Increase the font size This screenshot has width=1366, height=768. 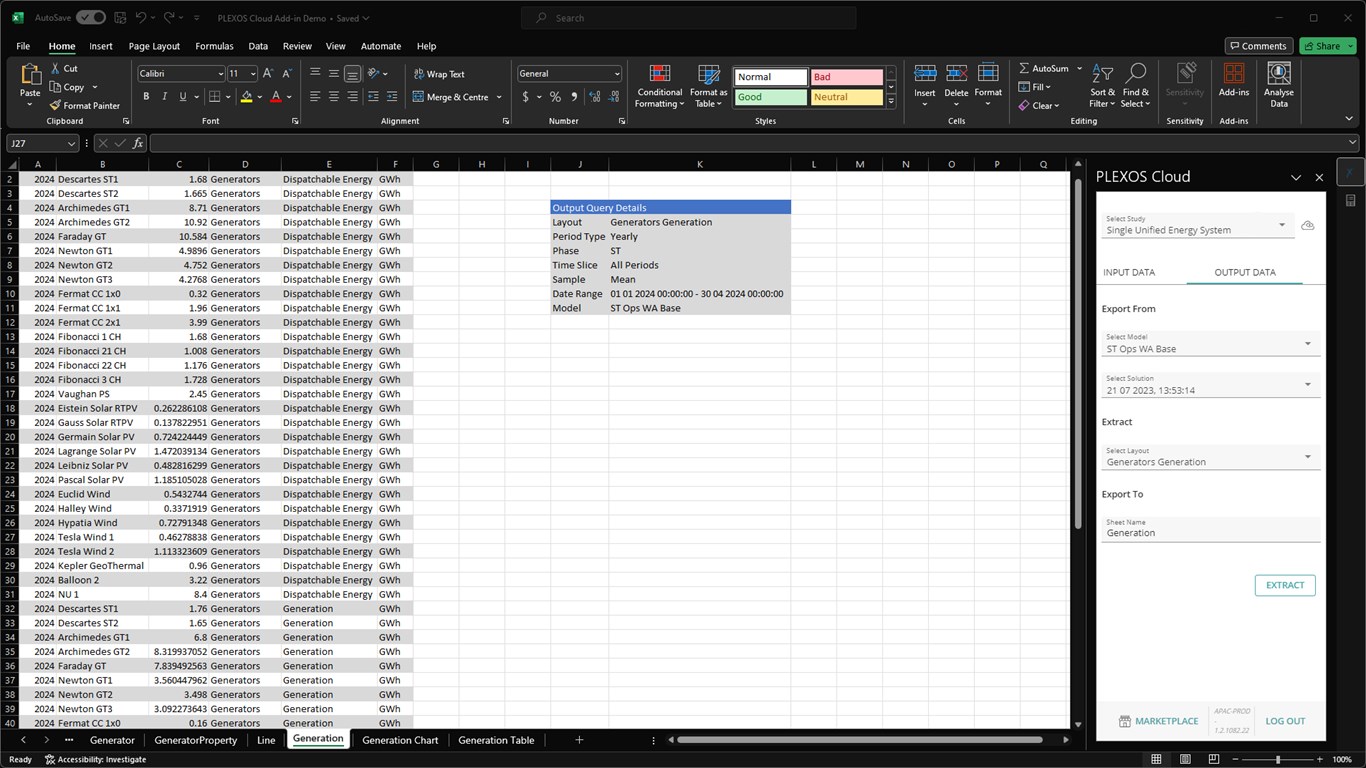pos(269,74)
